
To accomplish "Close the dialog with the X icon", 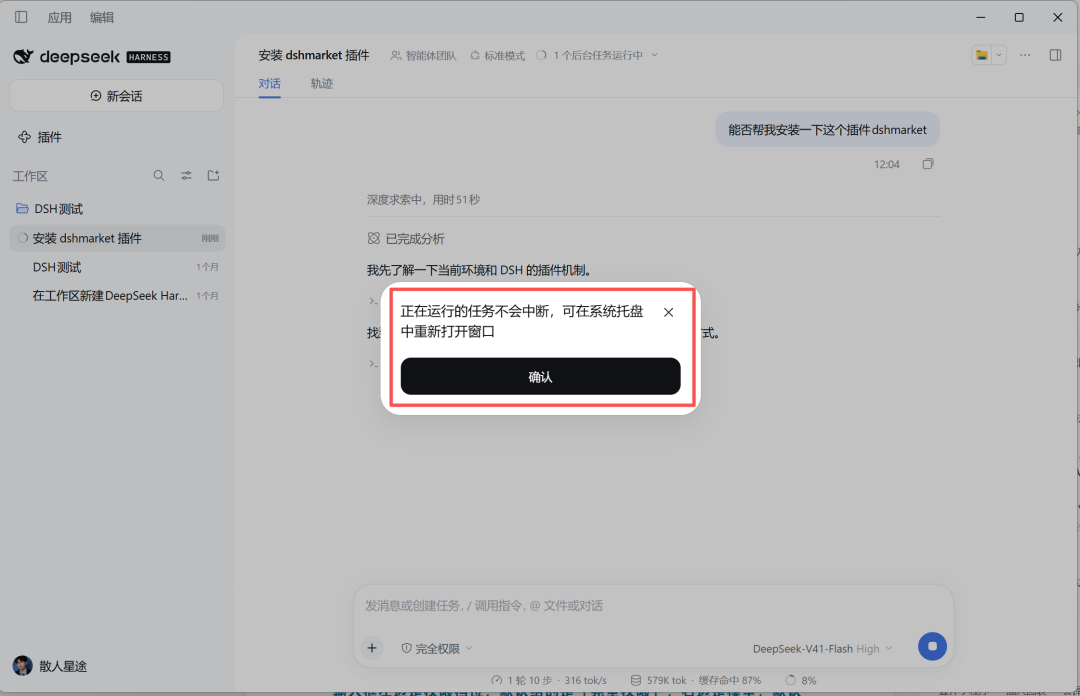I will 668,312.
